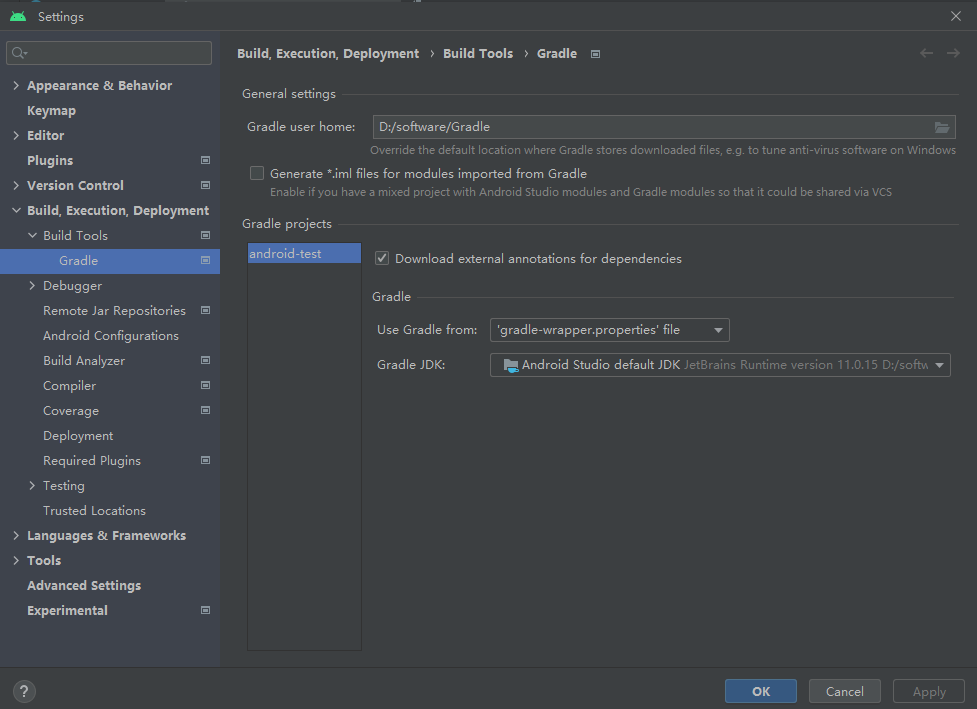
Task: Click the project-level icon in the breadcrumb header
Action: (595, 54)
